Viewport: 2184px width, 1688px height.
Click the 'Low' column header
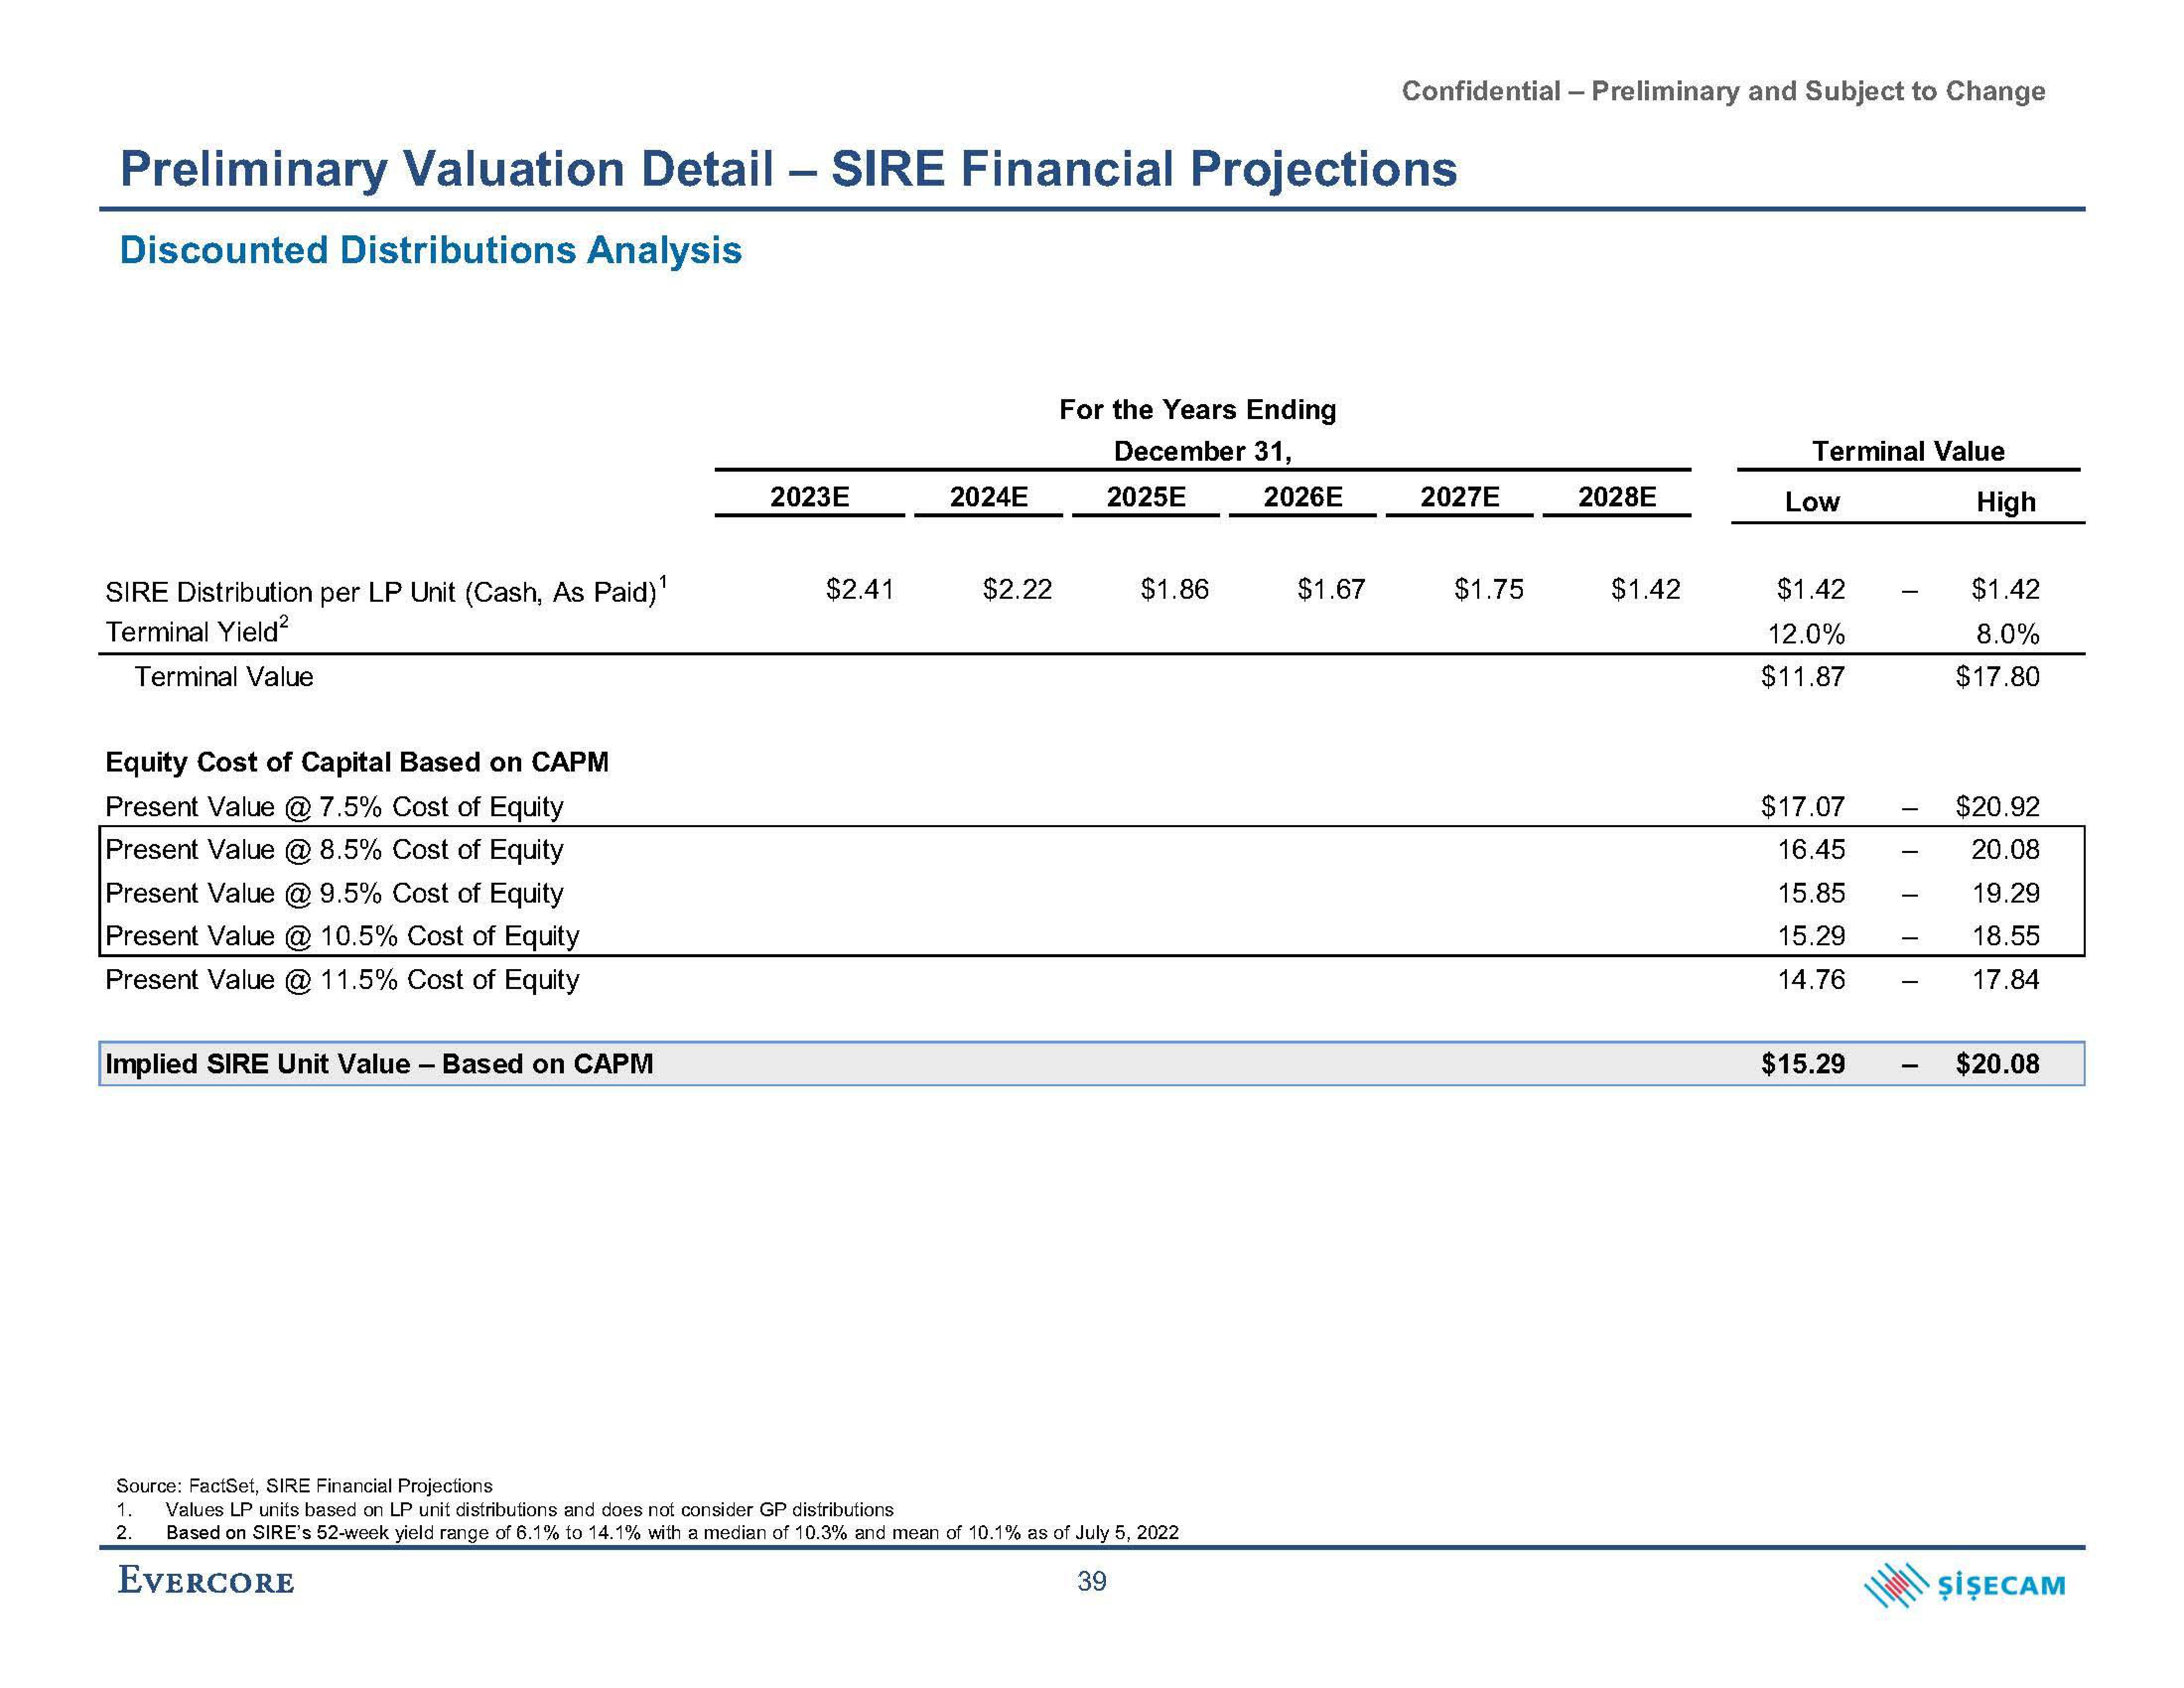pyautogui.click(x=1812, y=502)
